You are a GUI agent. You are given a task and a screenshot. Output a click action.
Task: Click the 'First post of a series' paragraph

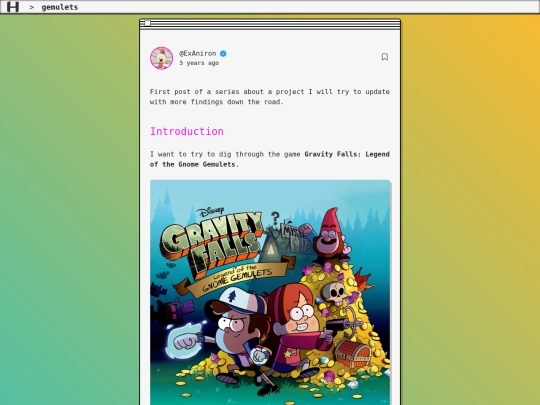[270, 97]
